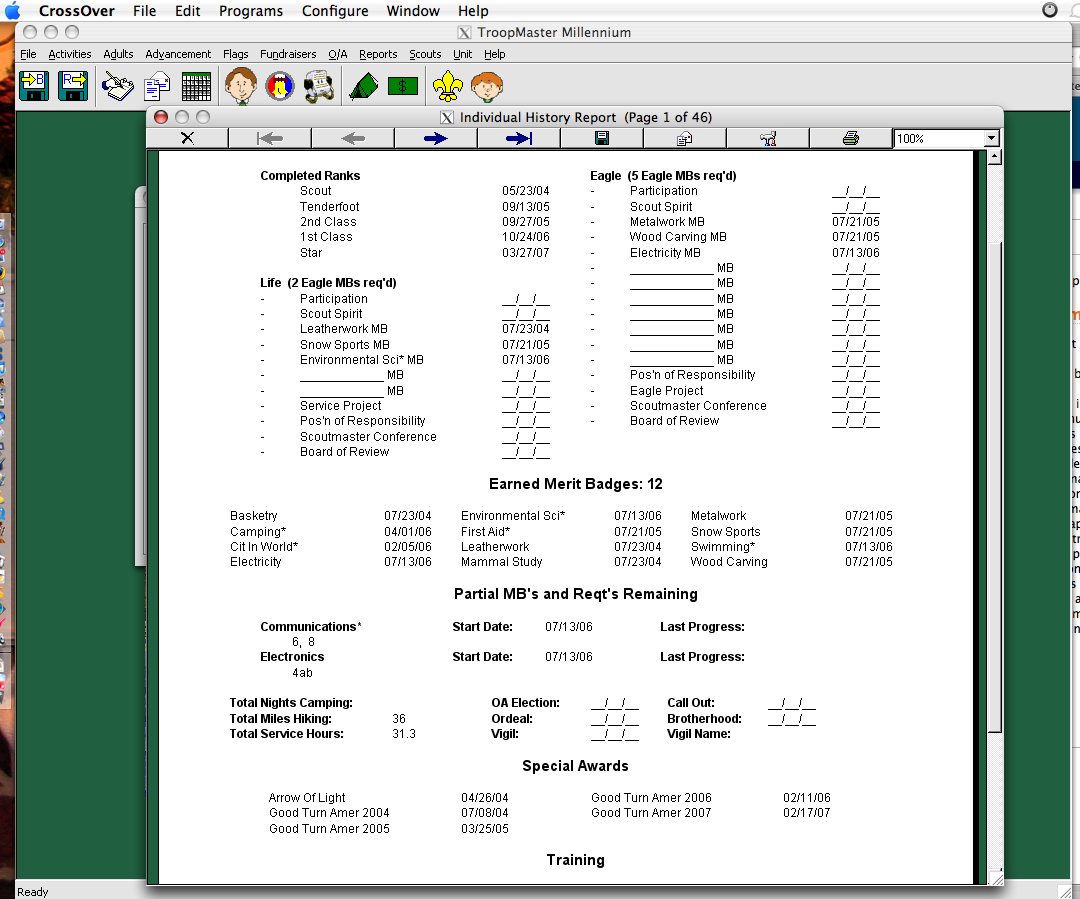Open the envelope mail-merge toolbar icon
1080x899 pixels.
coord(156,86)
